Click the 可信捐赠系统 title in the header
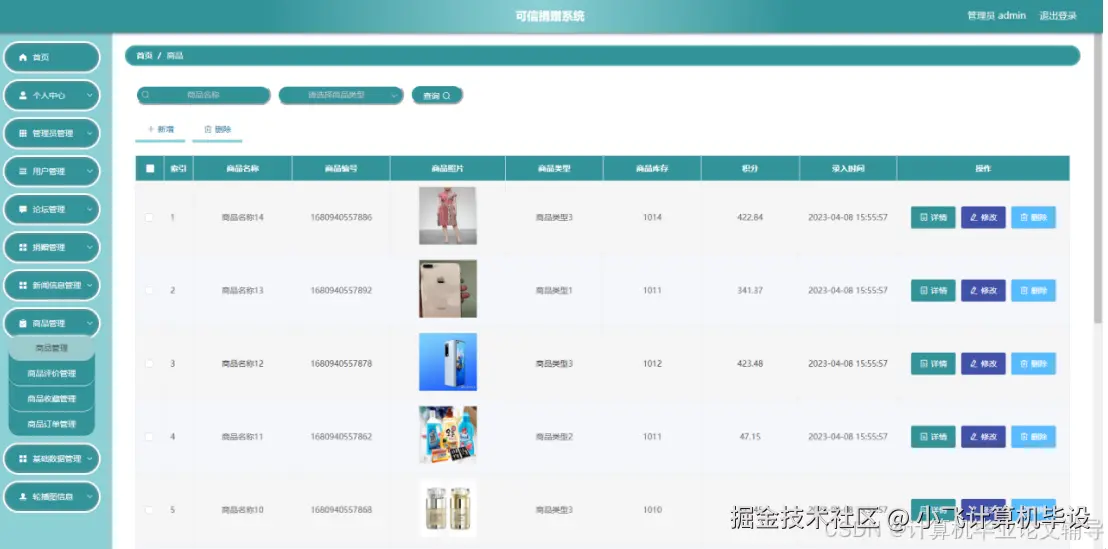 [550, 16]
